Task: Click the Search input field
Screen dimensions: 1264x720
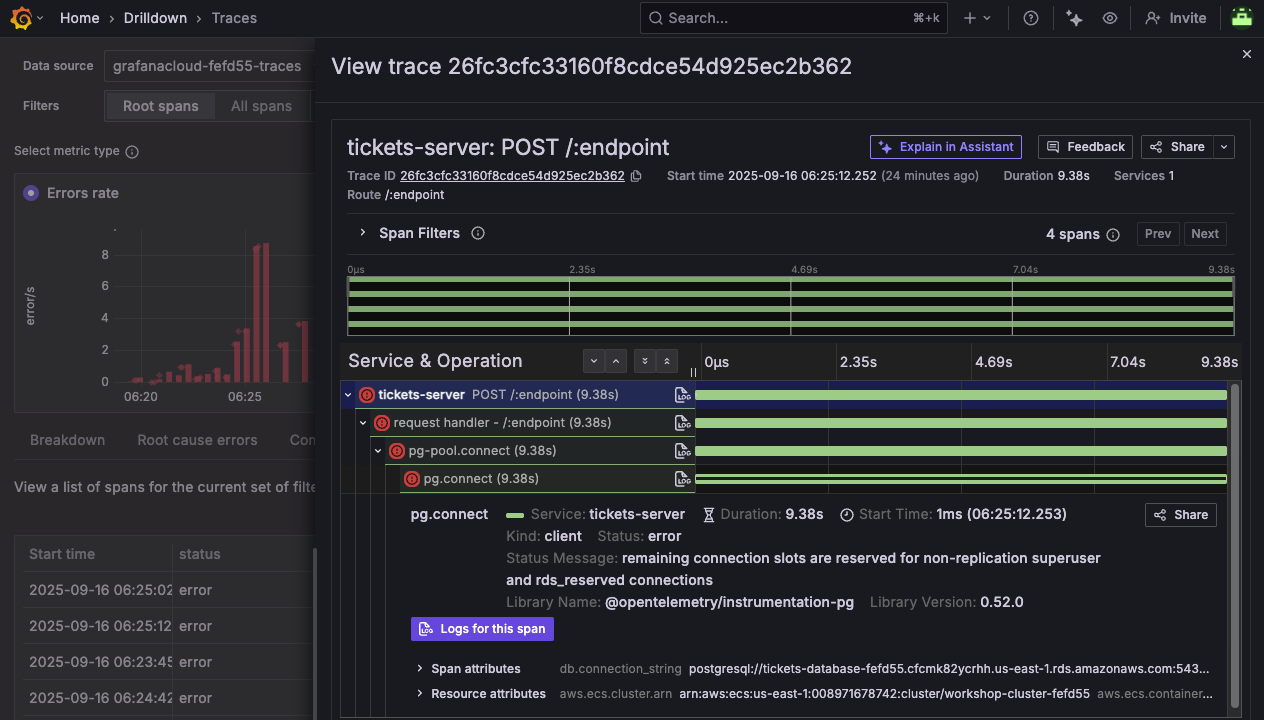Action: (780, 18)
